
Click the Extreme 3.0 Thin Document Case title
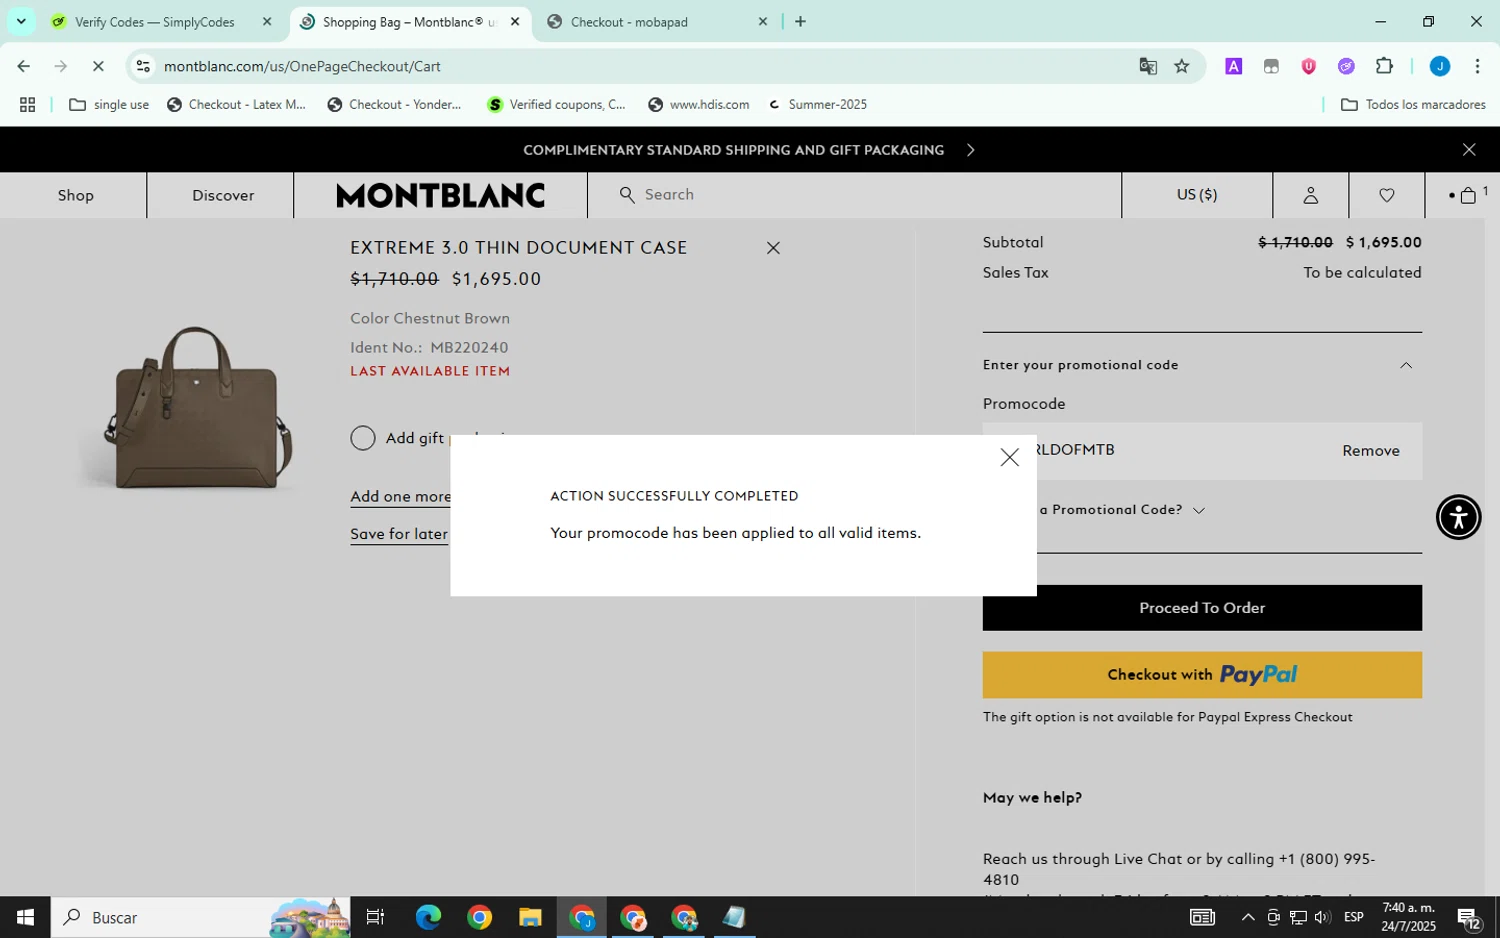tap(518, 248)
